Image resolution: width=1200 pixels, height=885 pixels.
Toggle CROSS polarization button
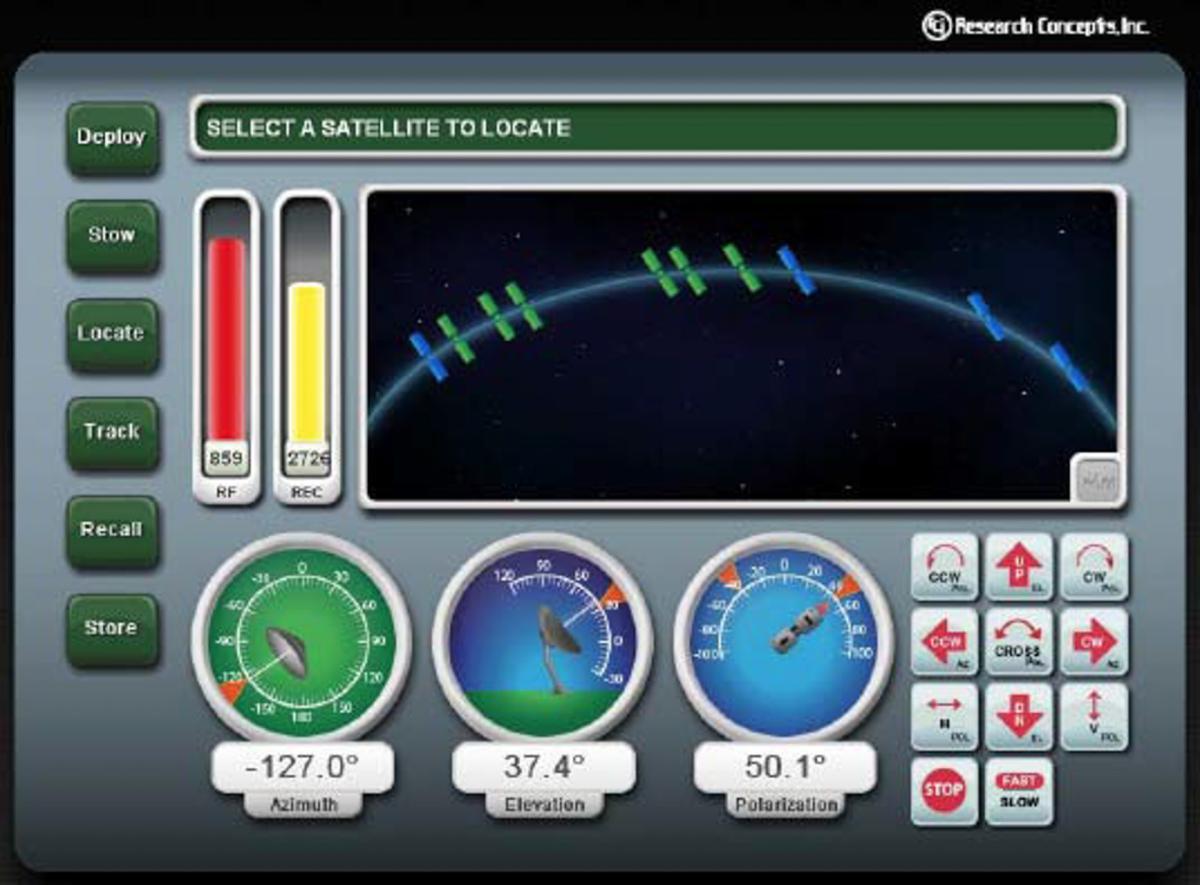tap(1018, 642)
